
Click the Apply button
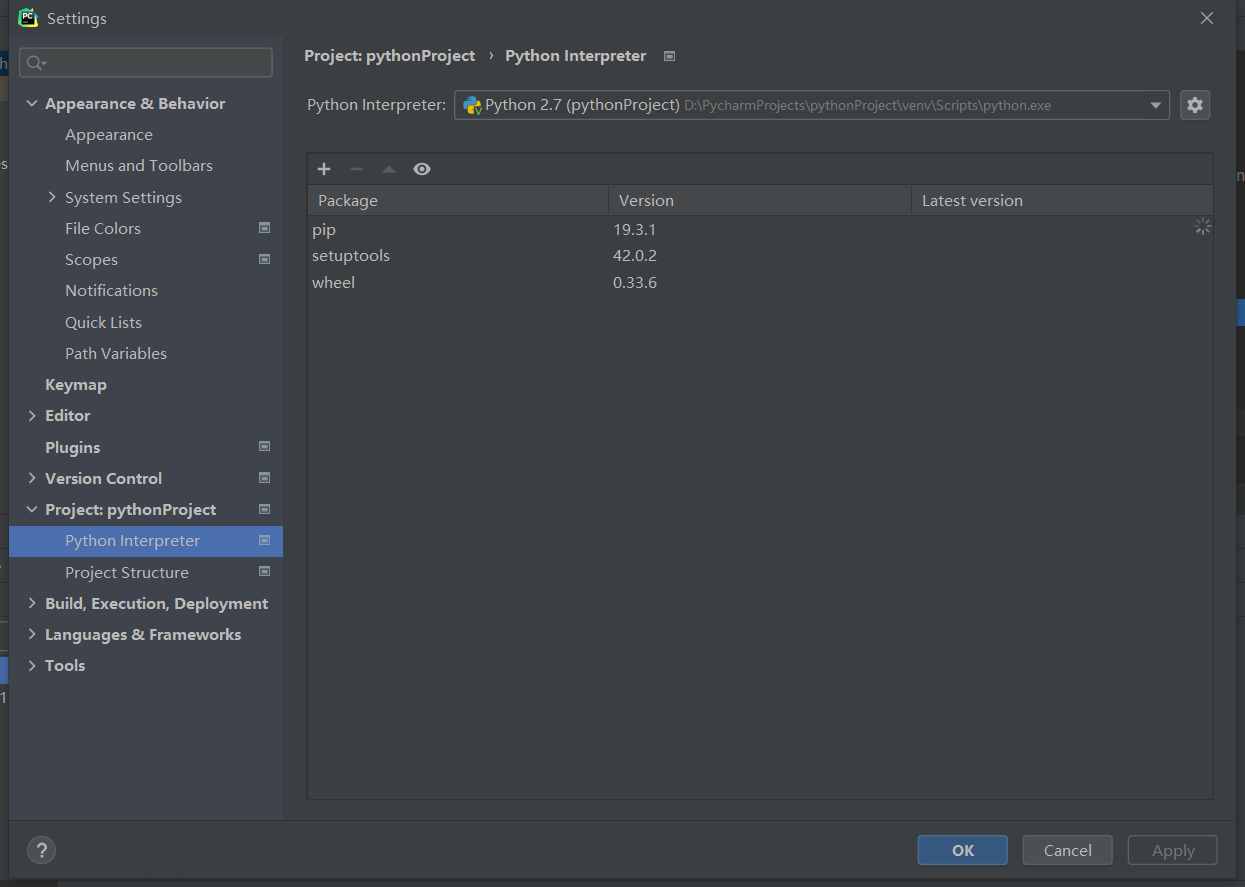coord(1173,850)
